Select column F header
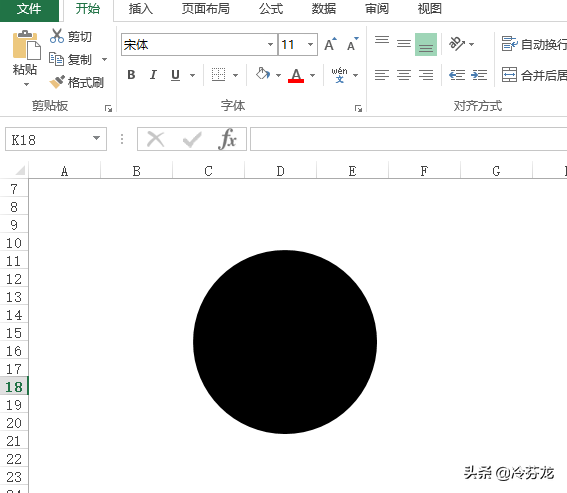The image size is (567, 493). pos(424,171)
